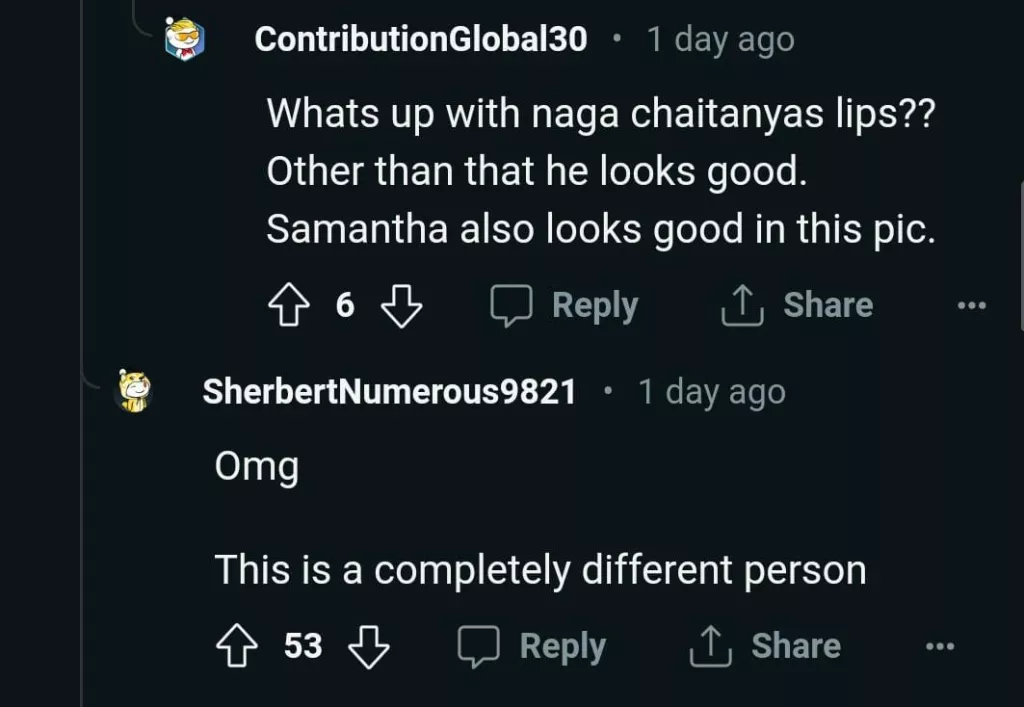Screen dimensions: 1024x707
Task: Click the '1 day ago' timestamp on the first comment
Action: [721, 40]
